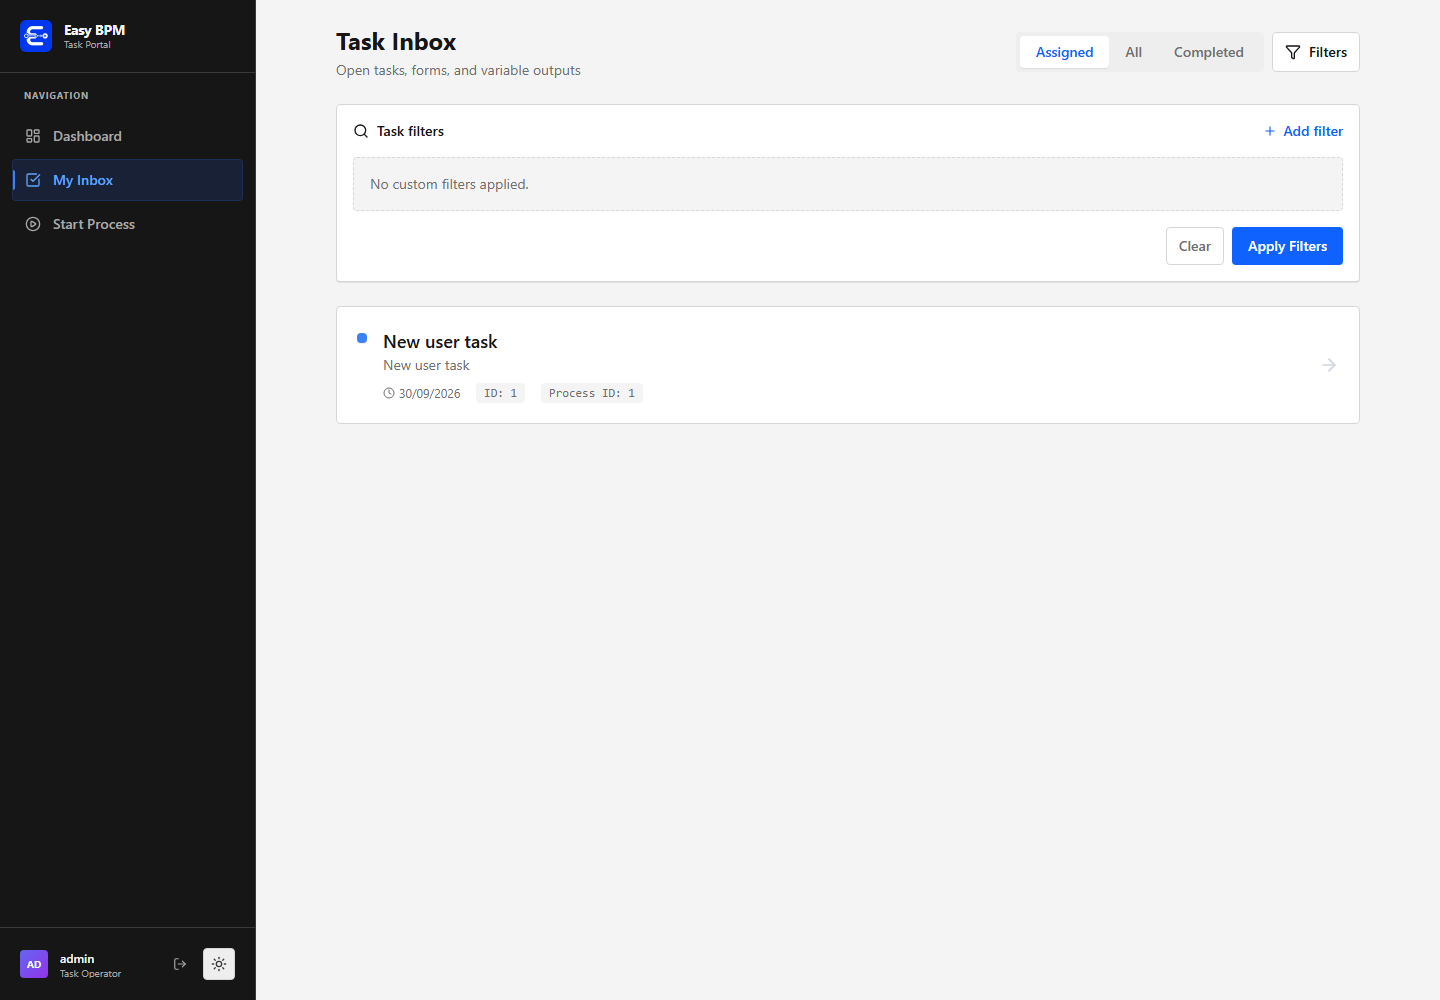This screenshot has width=1440, height=1000.
Task: Click the Task Inbox heading
Action: [x=396, y=42]
